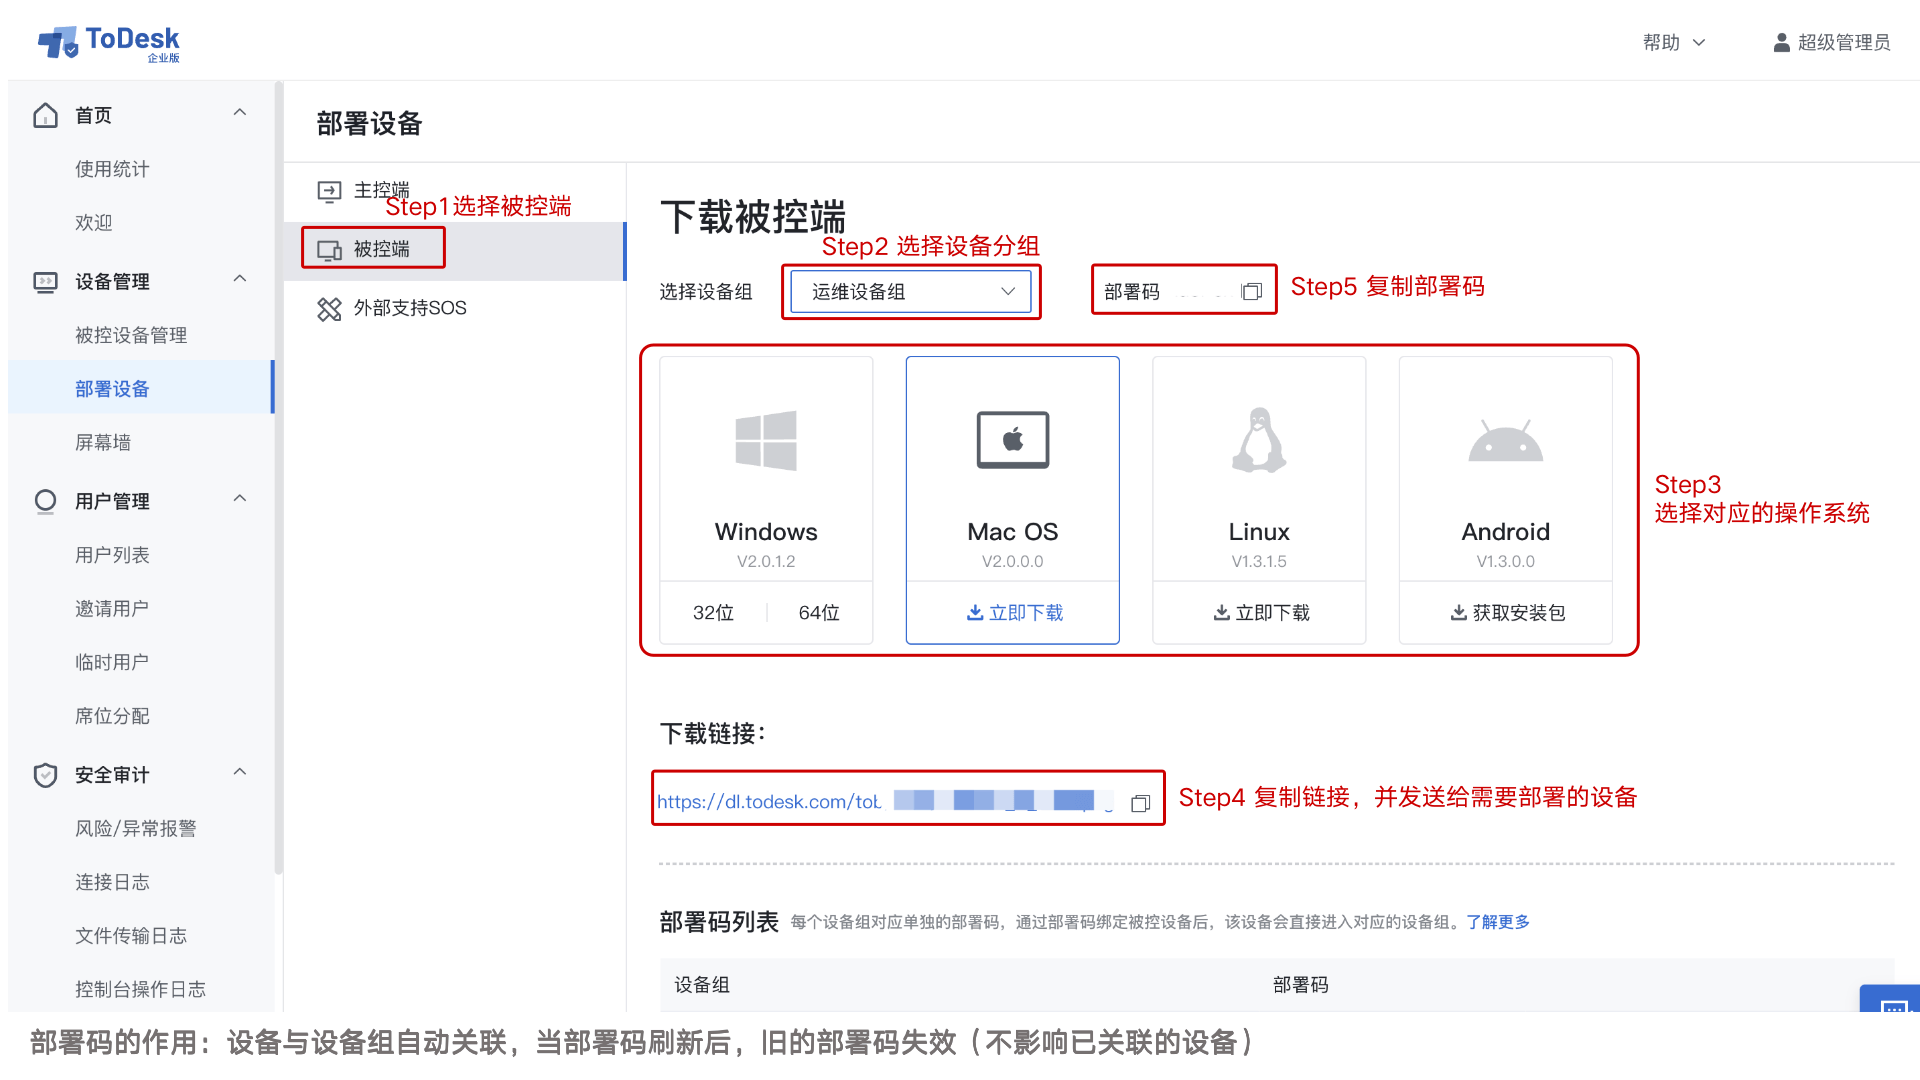Screen dimensions: 1920x1080
Task: Open the chat widget at bottom right
Action: [x=1892, y=1000]
